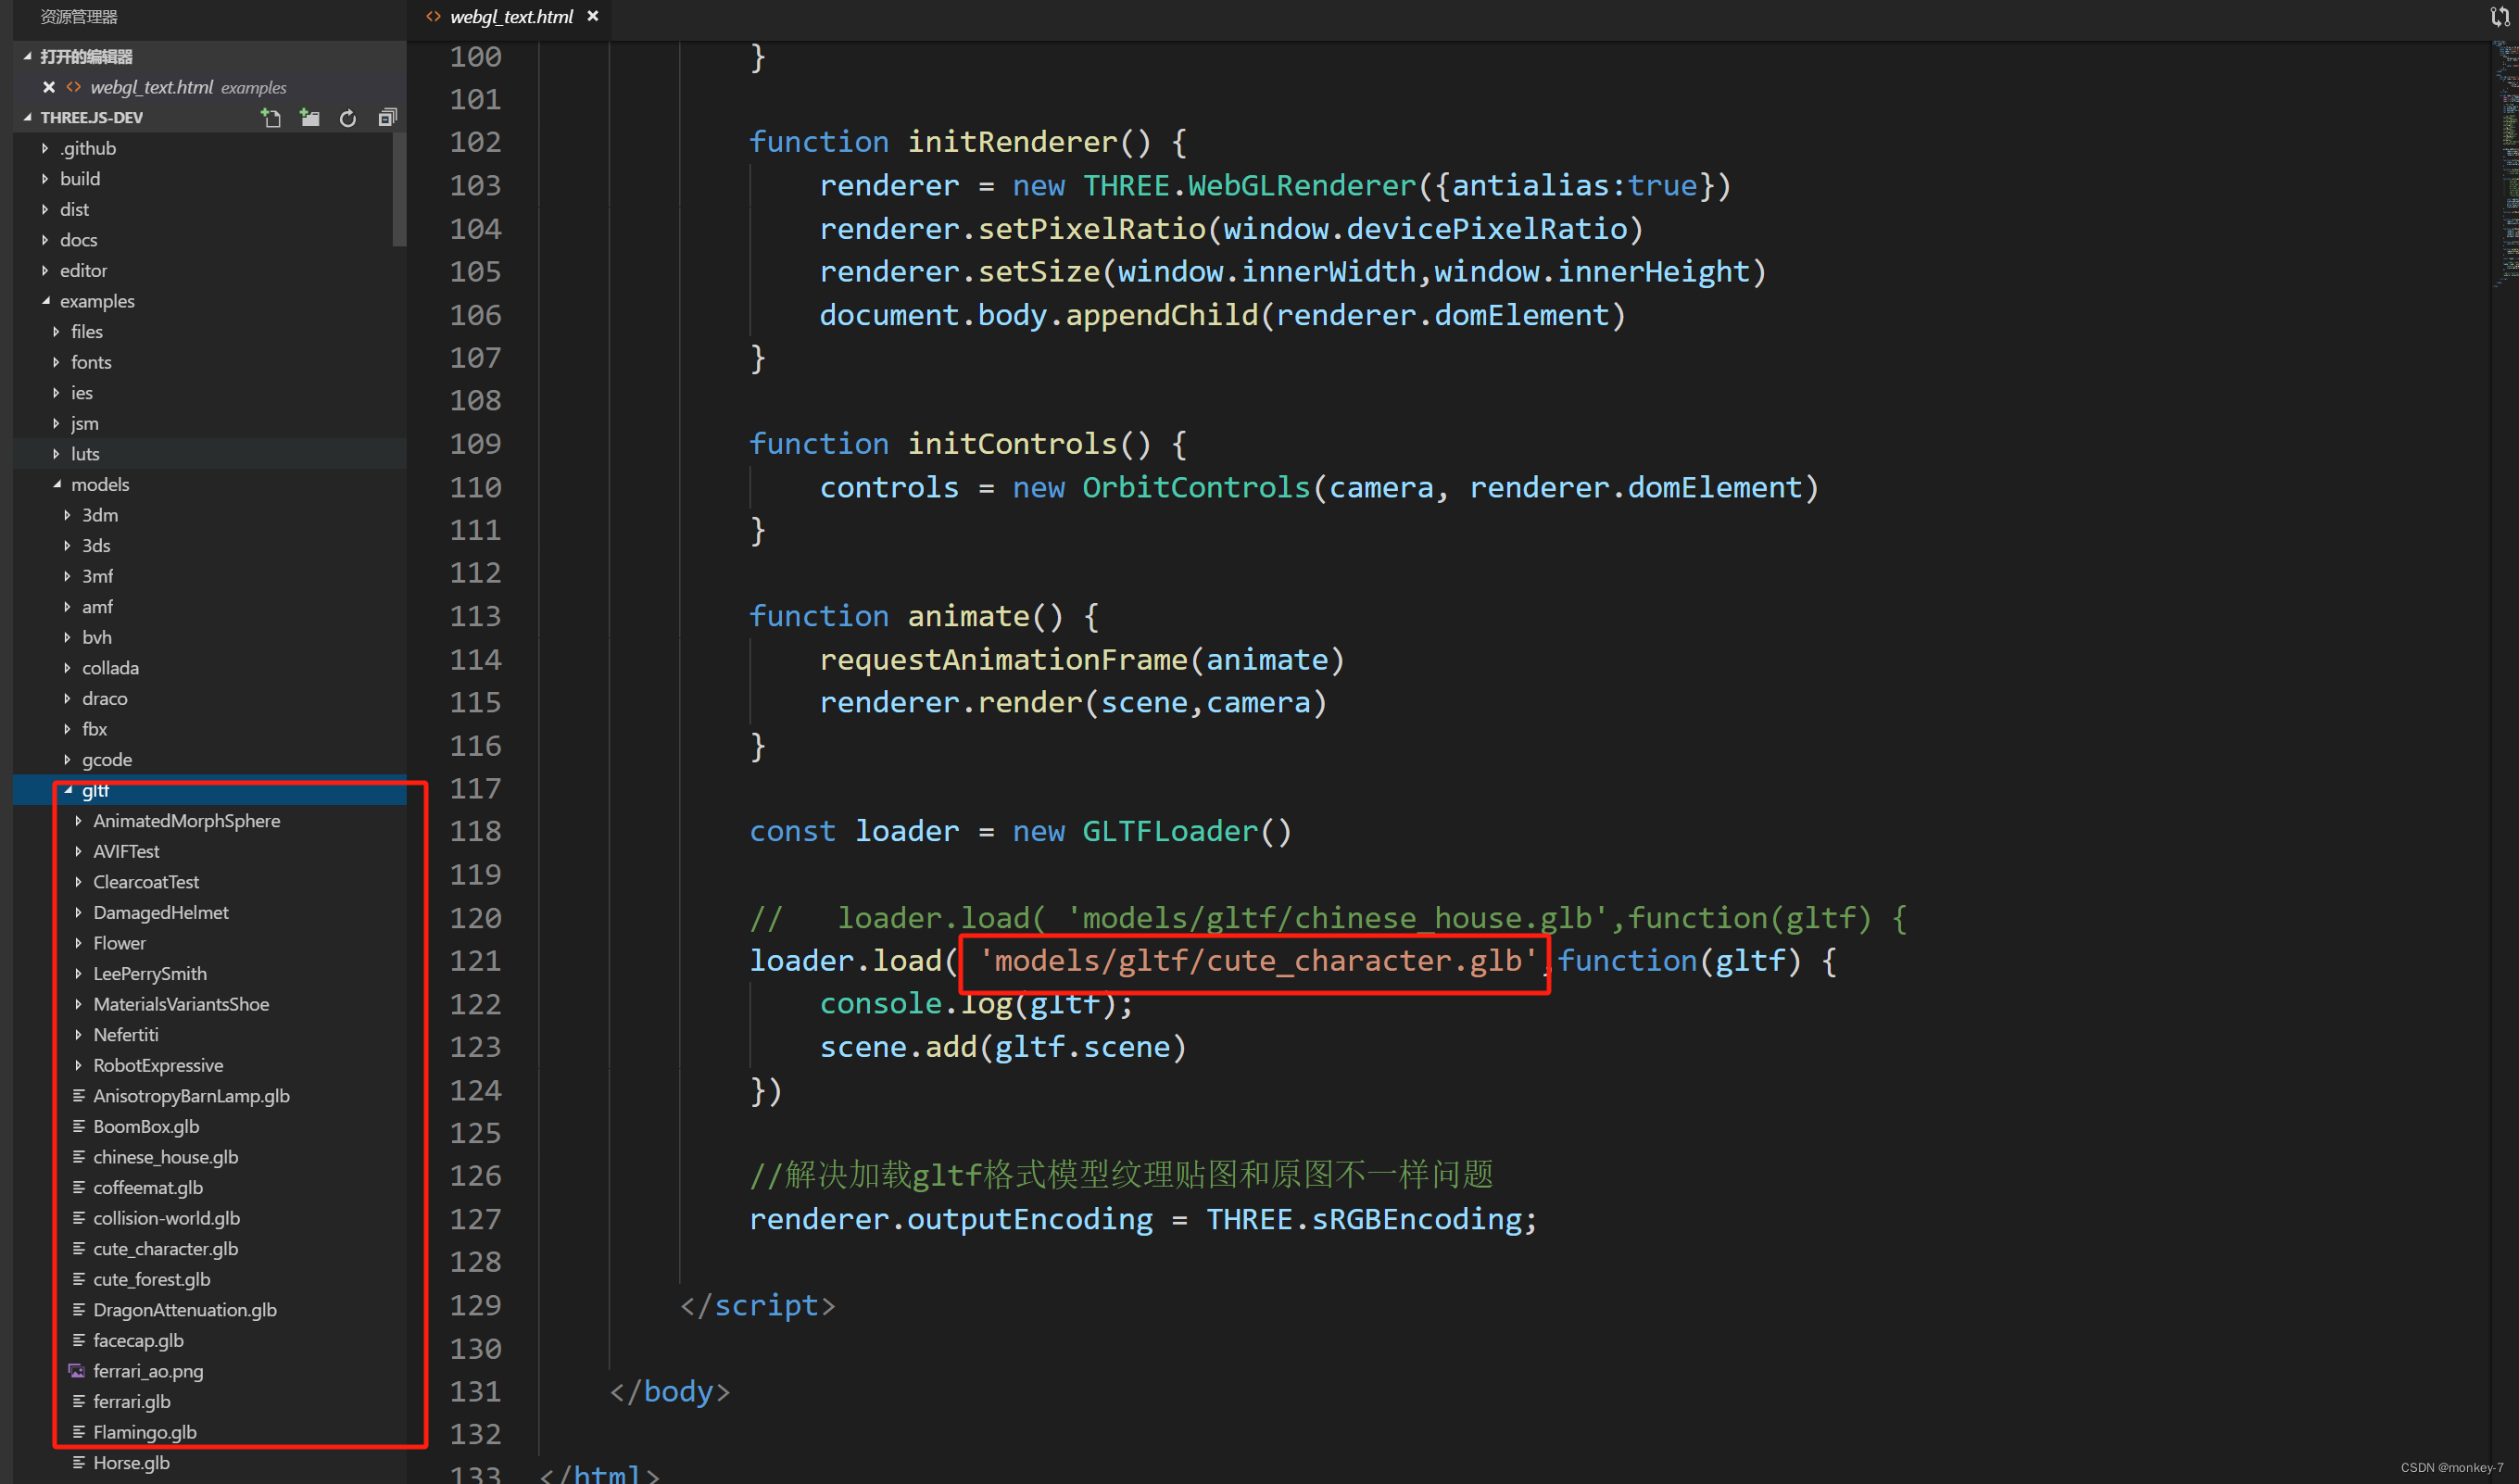Viewport: 2519px width, 1484px height.
Task: Refresh the explorer file tree
Action: click(348, 118)
